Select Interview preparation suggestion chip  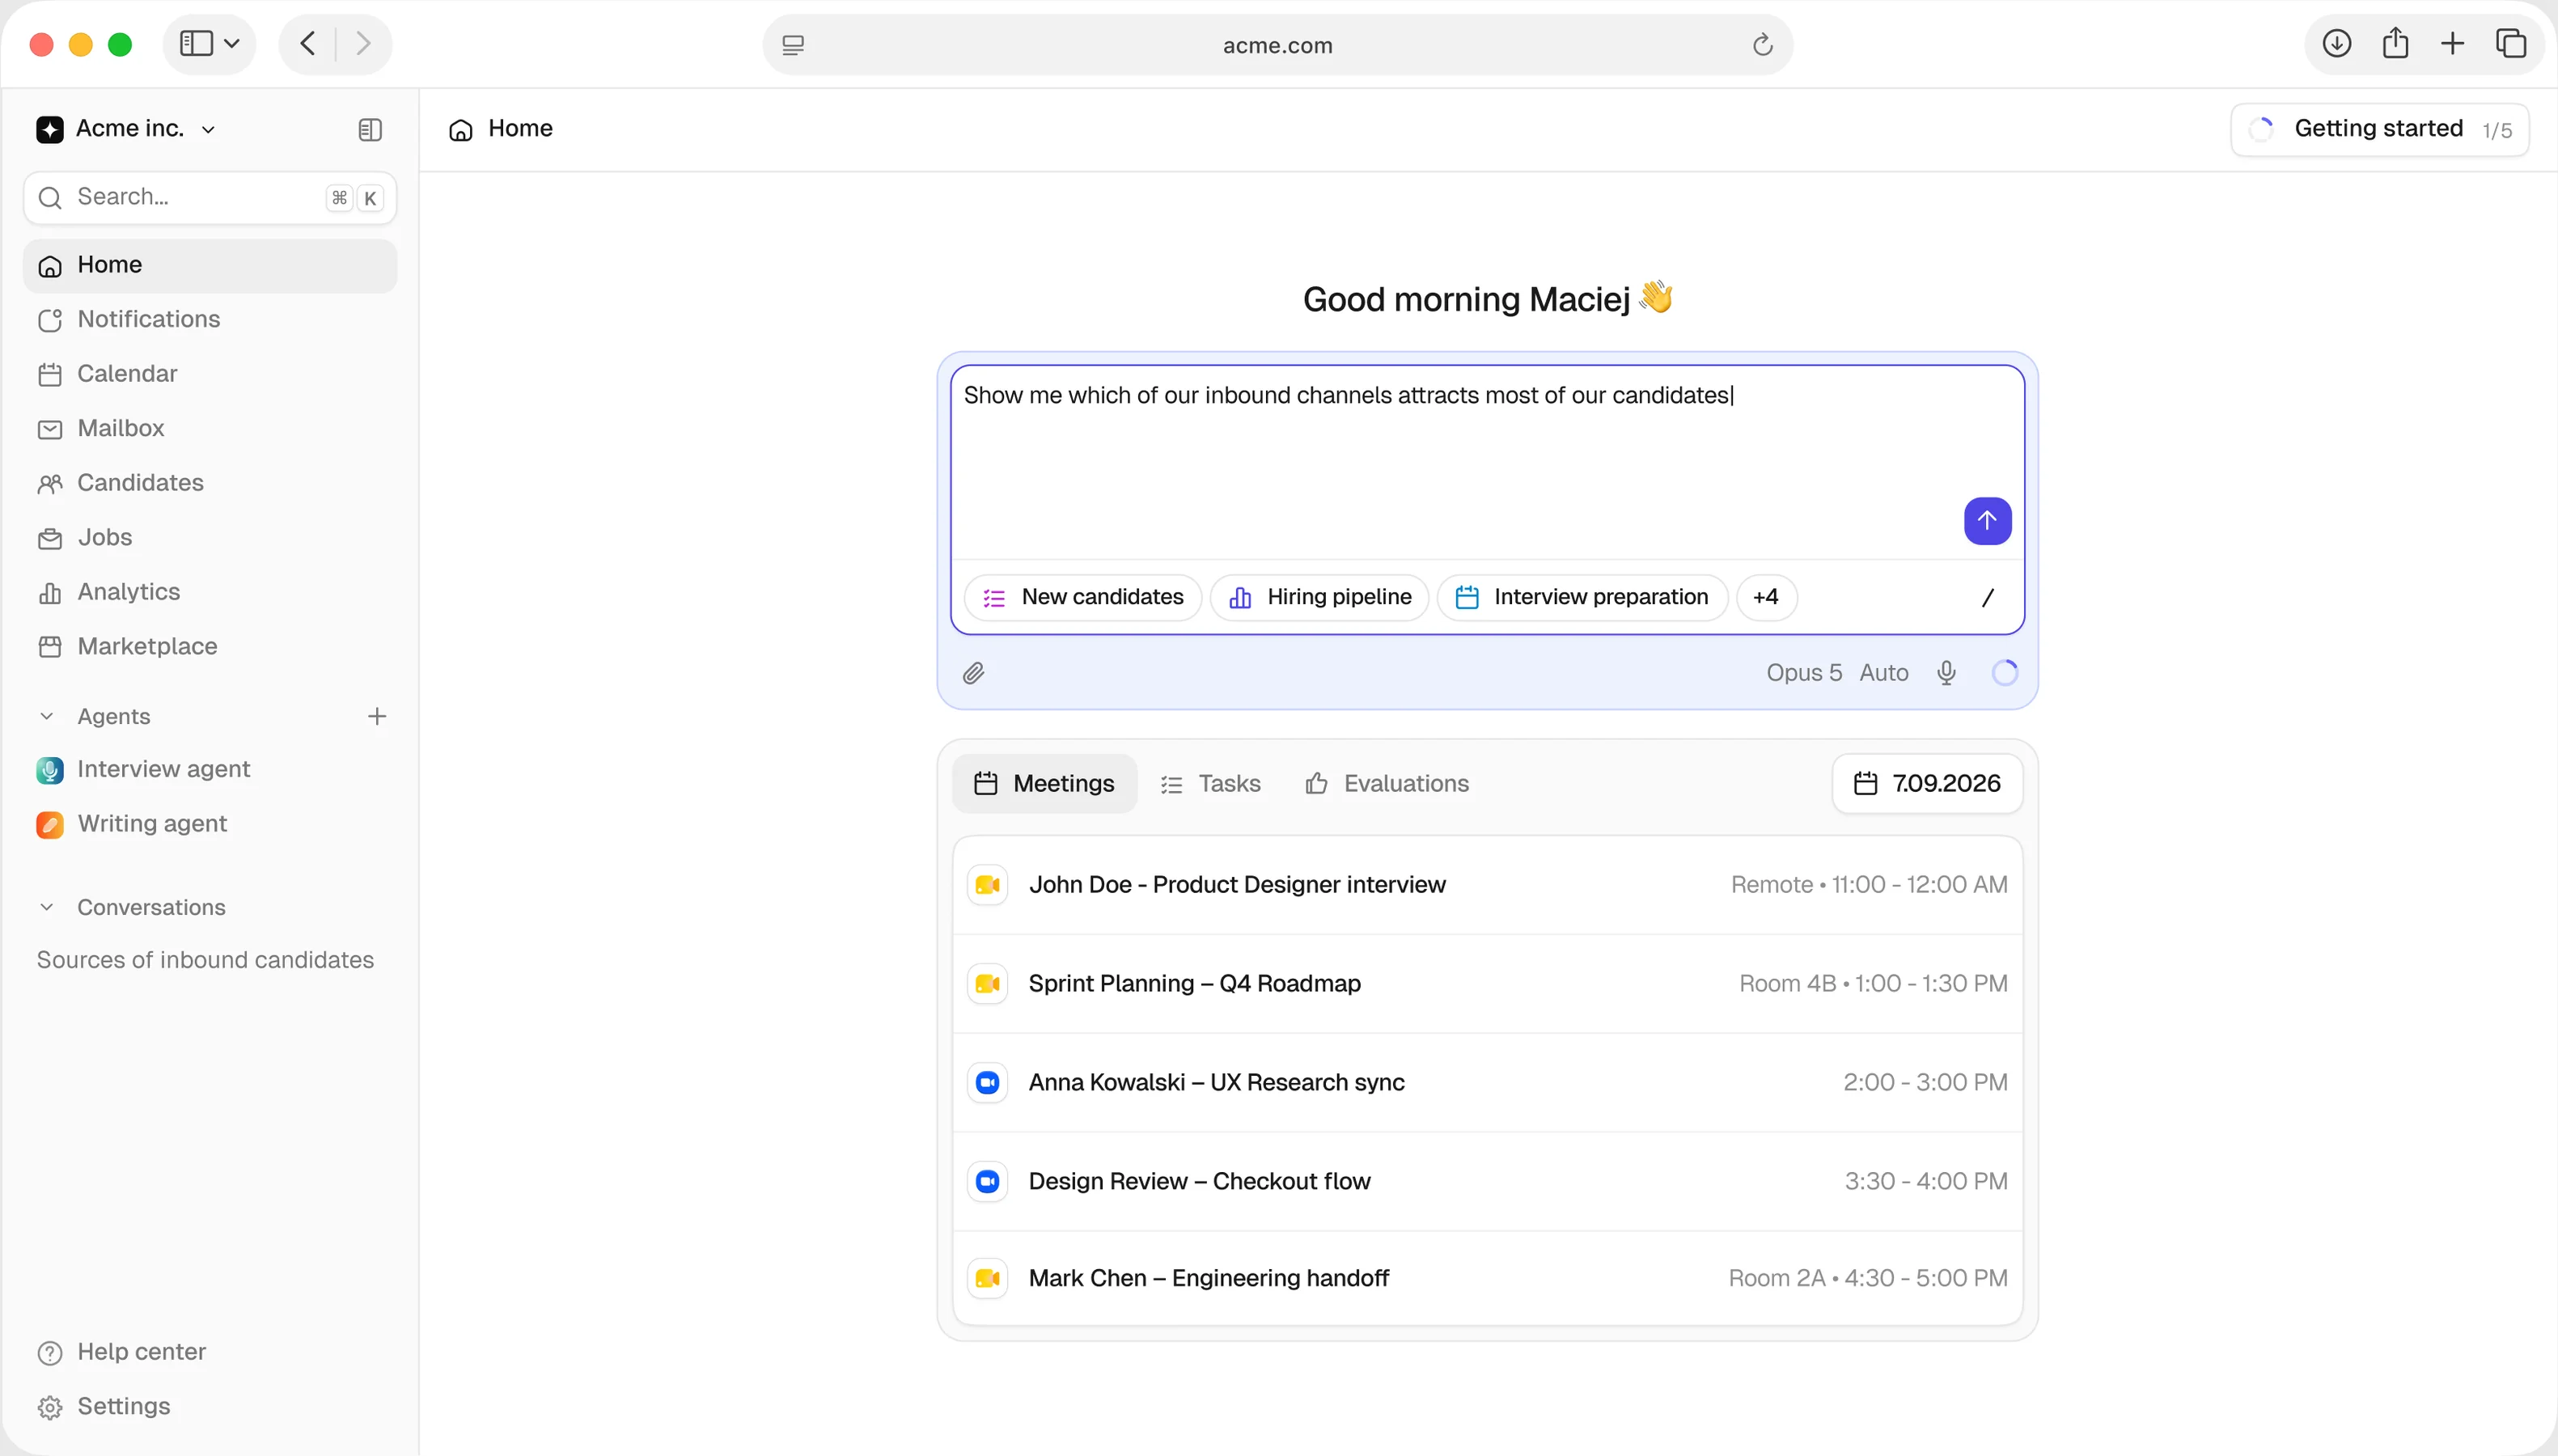(1582, 598)
